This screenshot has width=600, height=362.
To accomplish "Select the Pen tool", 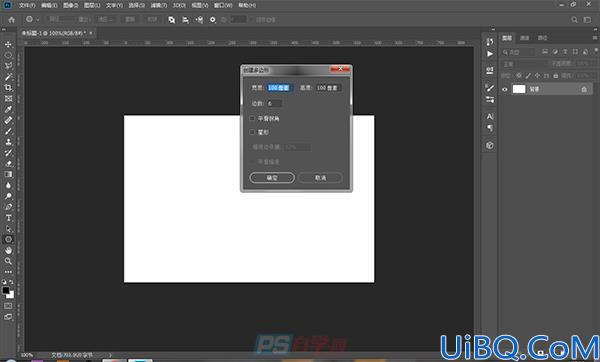I will tap(8, 207).
